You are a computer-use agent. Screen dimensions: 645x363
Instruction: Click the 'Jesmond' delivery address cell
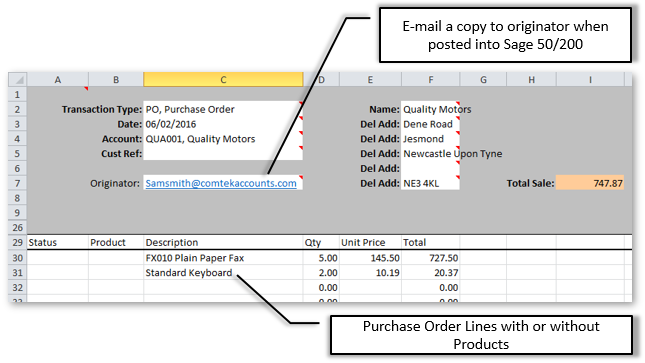(430, 139)
